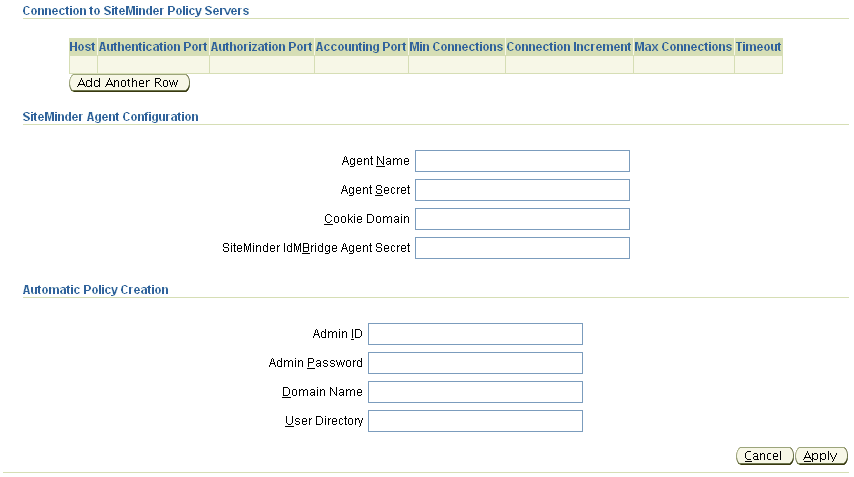Click the Authorization Port column header
854x477 pixels.
pyautogui.click(x=261, y=47)
